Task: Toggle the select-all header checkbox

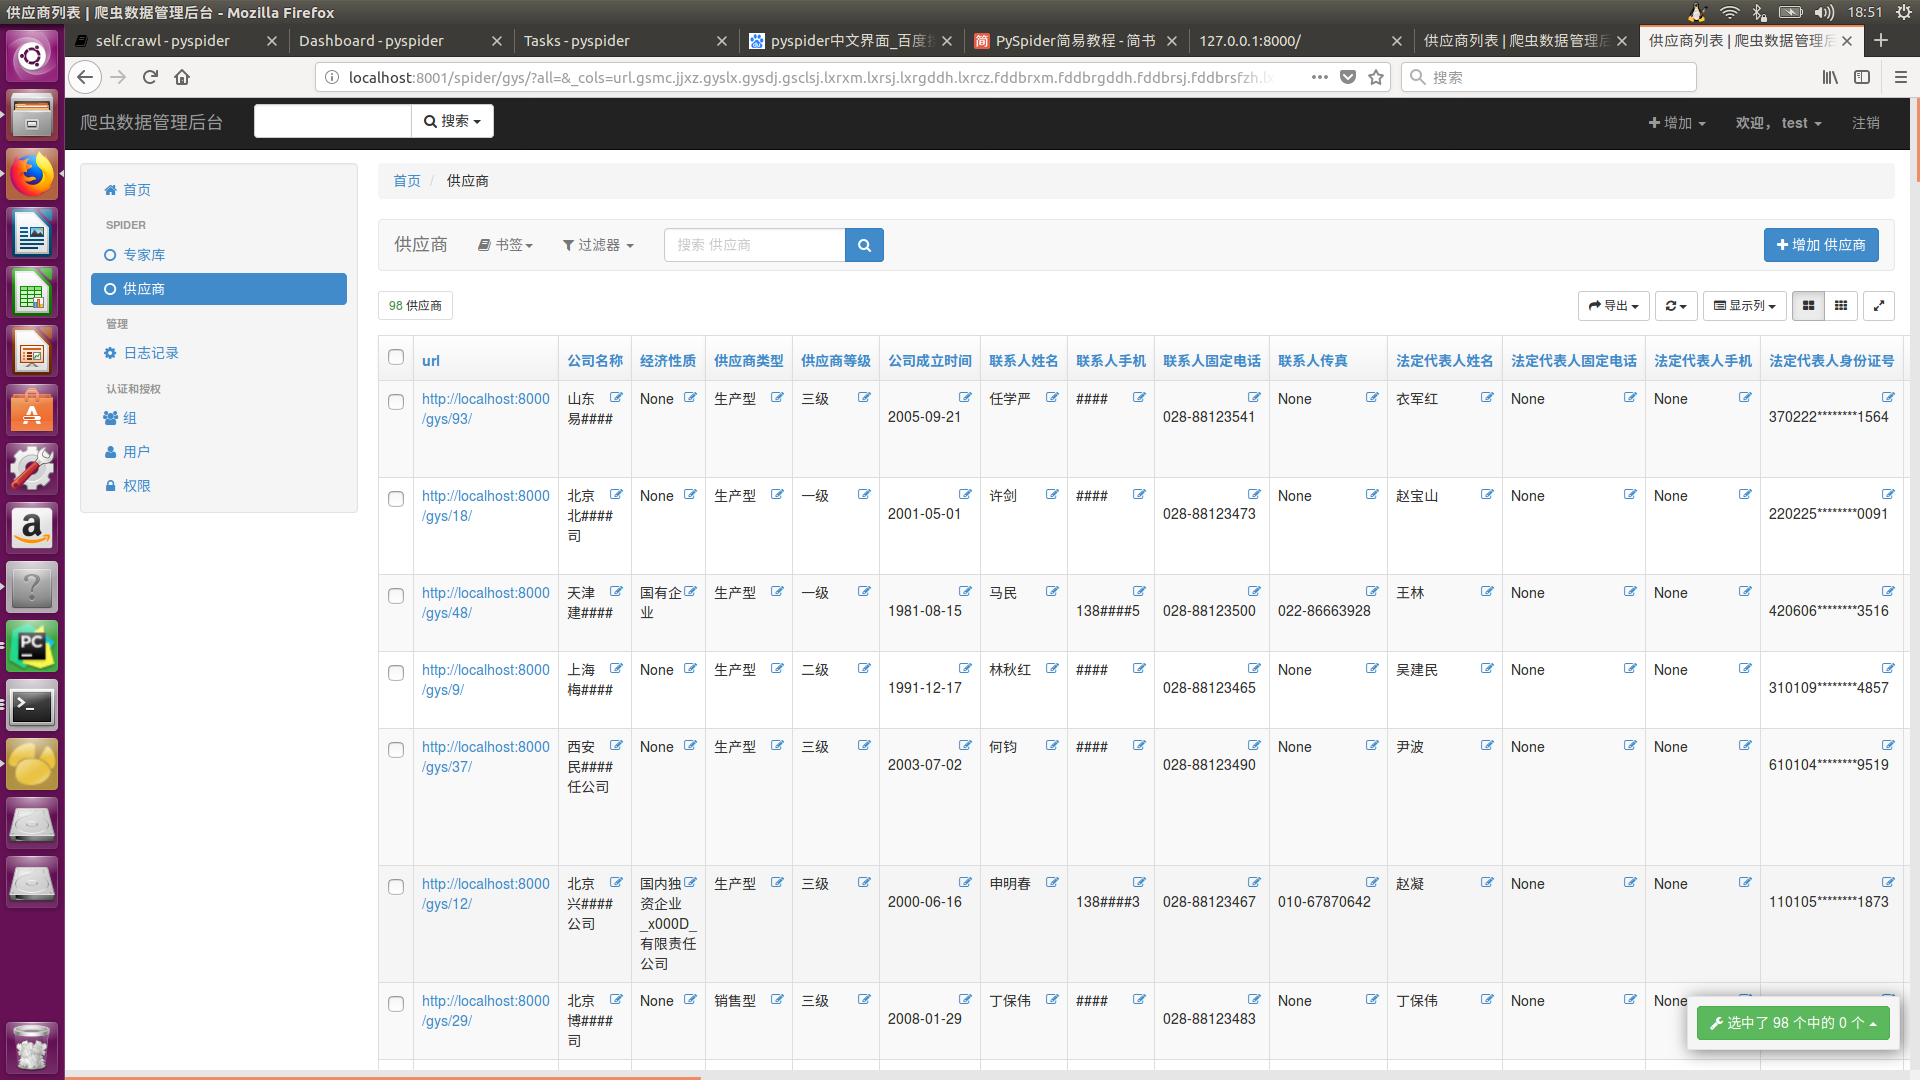Action: coord(396,357)
